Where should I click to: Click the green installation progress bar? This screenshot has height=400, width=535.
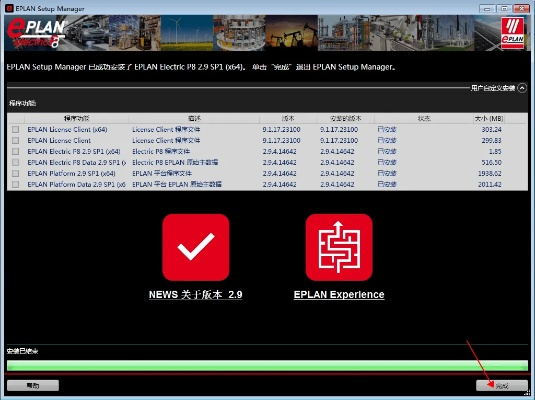(268, 365)
